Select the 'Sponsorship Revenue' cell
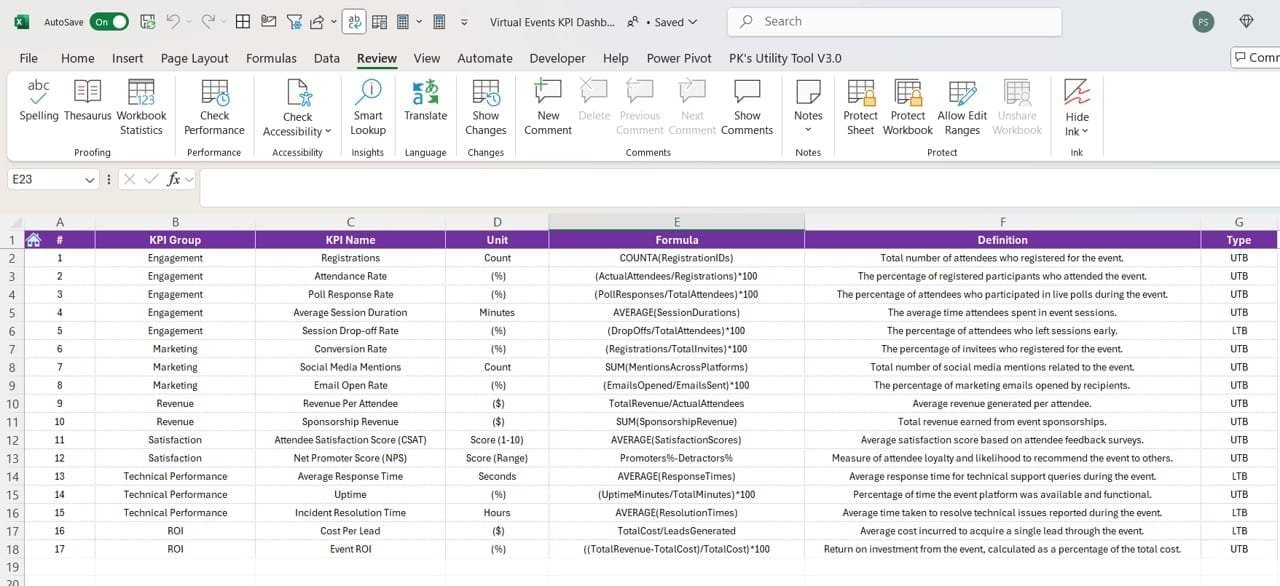The height and width of the screenshot is (586, 1280). click(x=350, y=422)
